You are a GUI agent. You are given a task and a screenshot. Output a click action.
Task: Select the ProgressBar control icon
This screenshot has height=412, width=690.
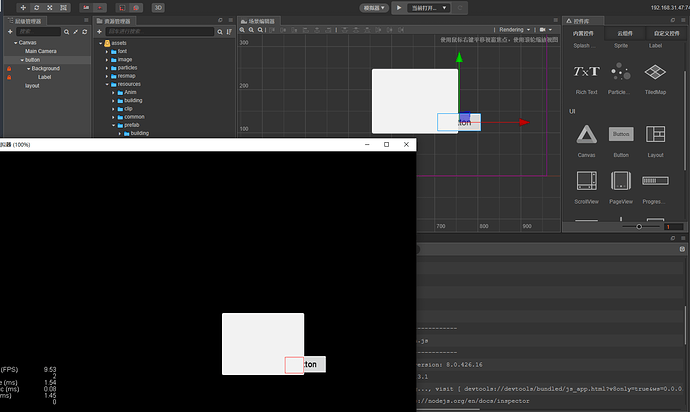tap(655, 181)
